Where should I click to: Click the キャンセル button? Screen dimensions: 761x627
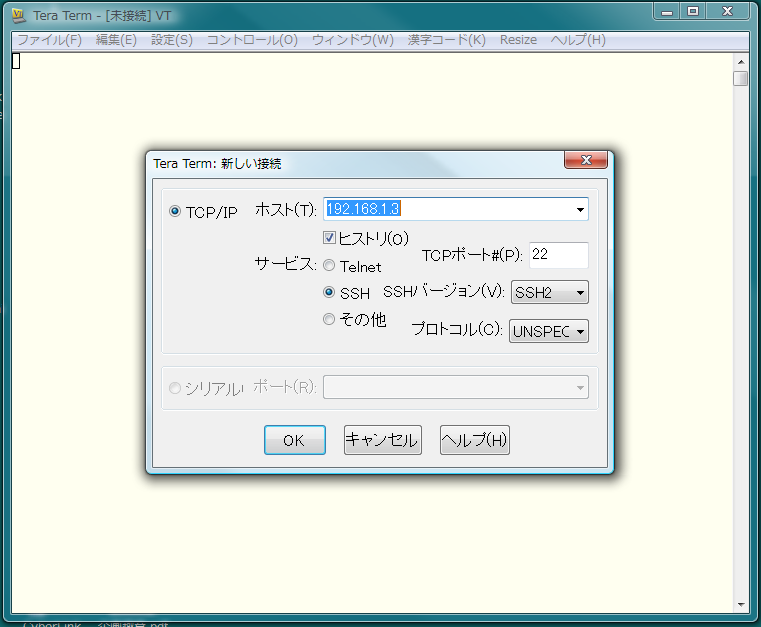(x=382, y=440)
